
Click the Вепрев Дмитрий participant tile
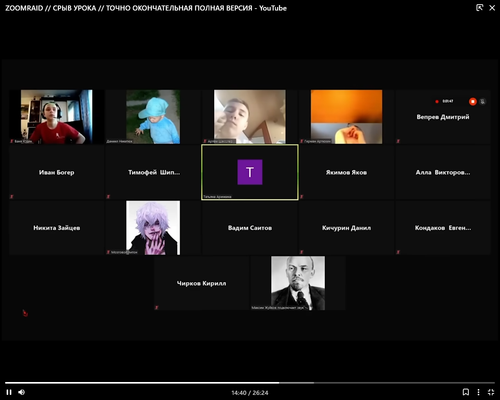click(443, 117)
